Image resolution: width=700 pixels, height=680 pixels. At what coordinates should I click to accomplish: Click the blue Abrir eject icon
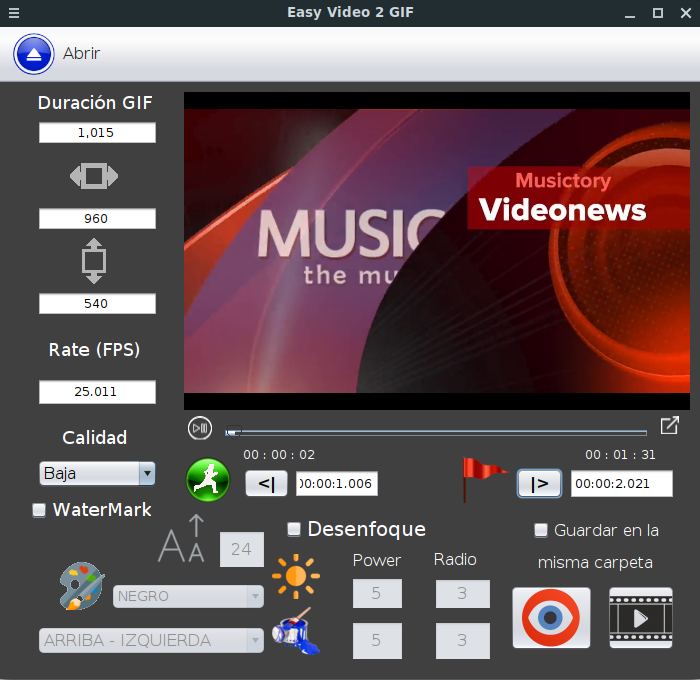[x=34, y=54]
